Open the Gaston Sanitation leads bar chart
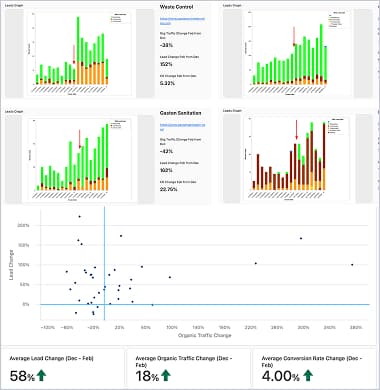 (80, 159)
